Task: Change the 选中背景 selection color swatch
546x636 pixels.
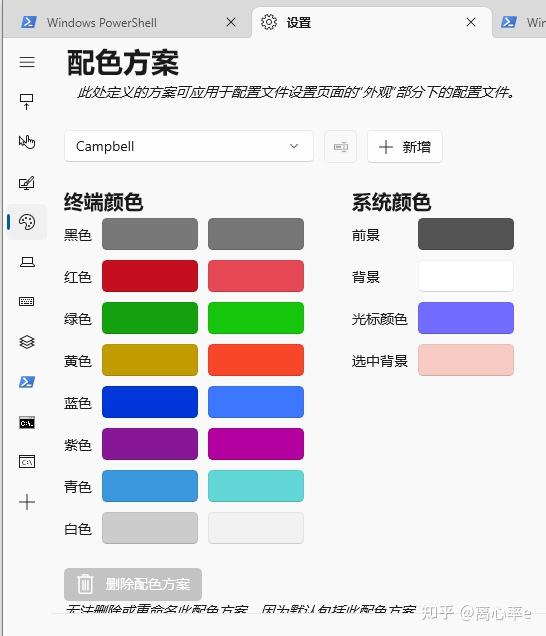Action: click(x=466, y=360)
